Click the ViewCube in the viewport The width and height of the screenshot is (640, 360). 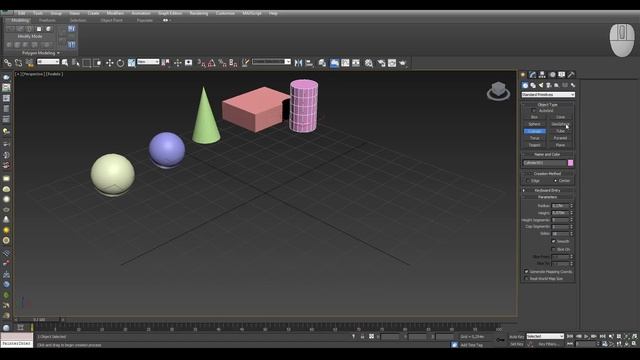coord(498,91)
